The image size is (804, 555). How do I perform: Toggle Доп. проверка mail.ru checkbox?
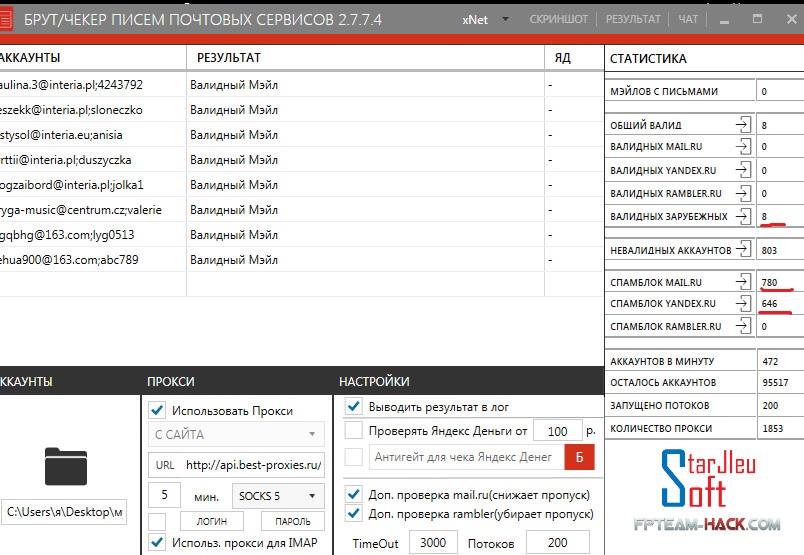353,494
